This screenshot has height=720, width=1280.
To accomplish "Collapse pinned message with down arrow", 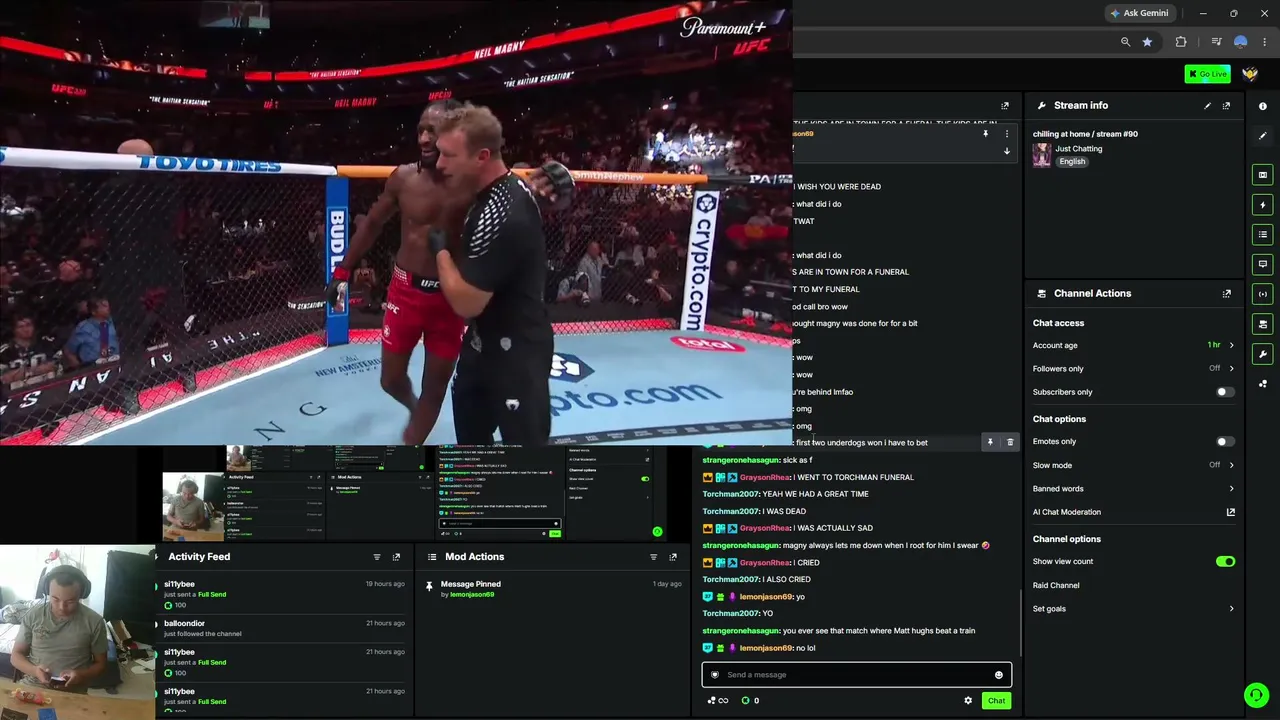I will click(x=1007, y=152).
